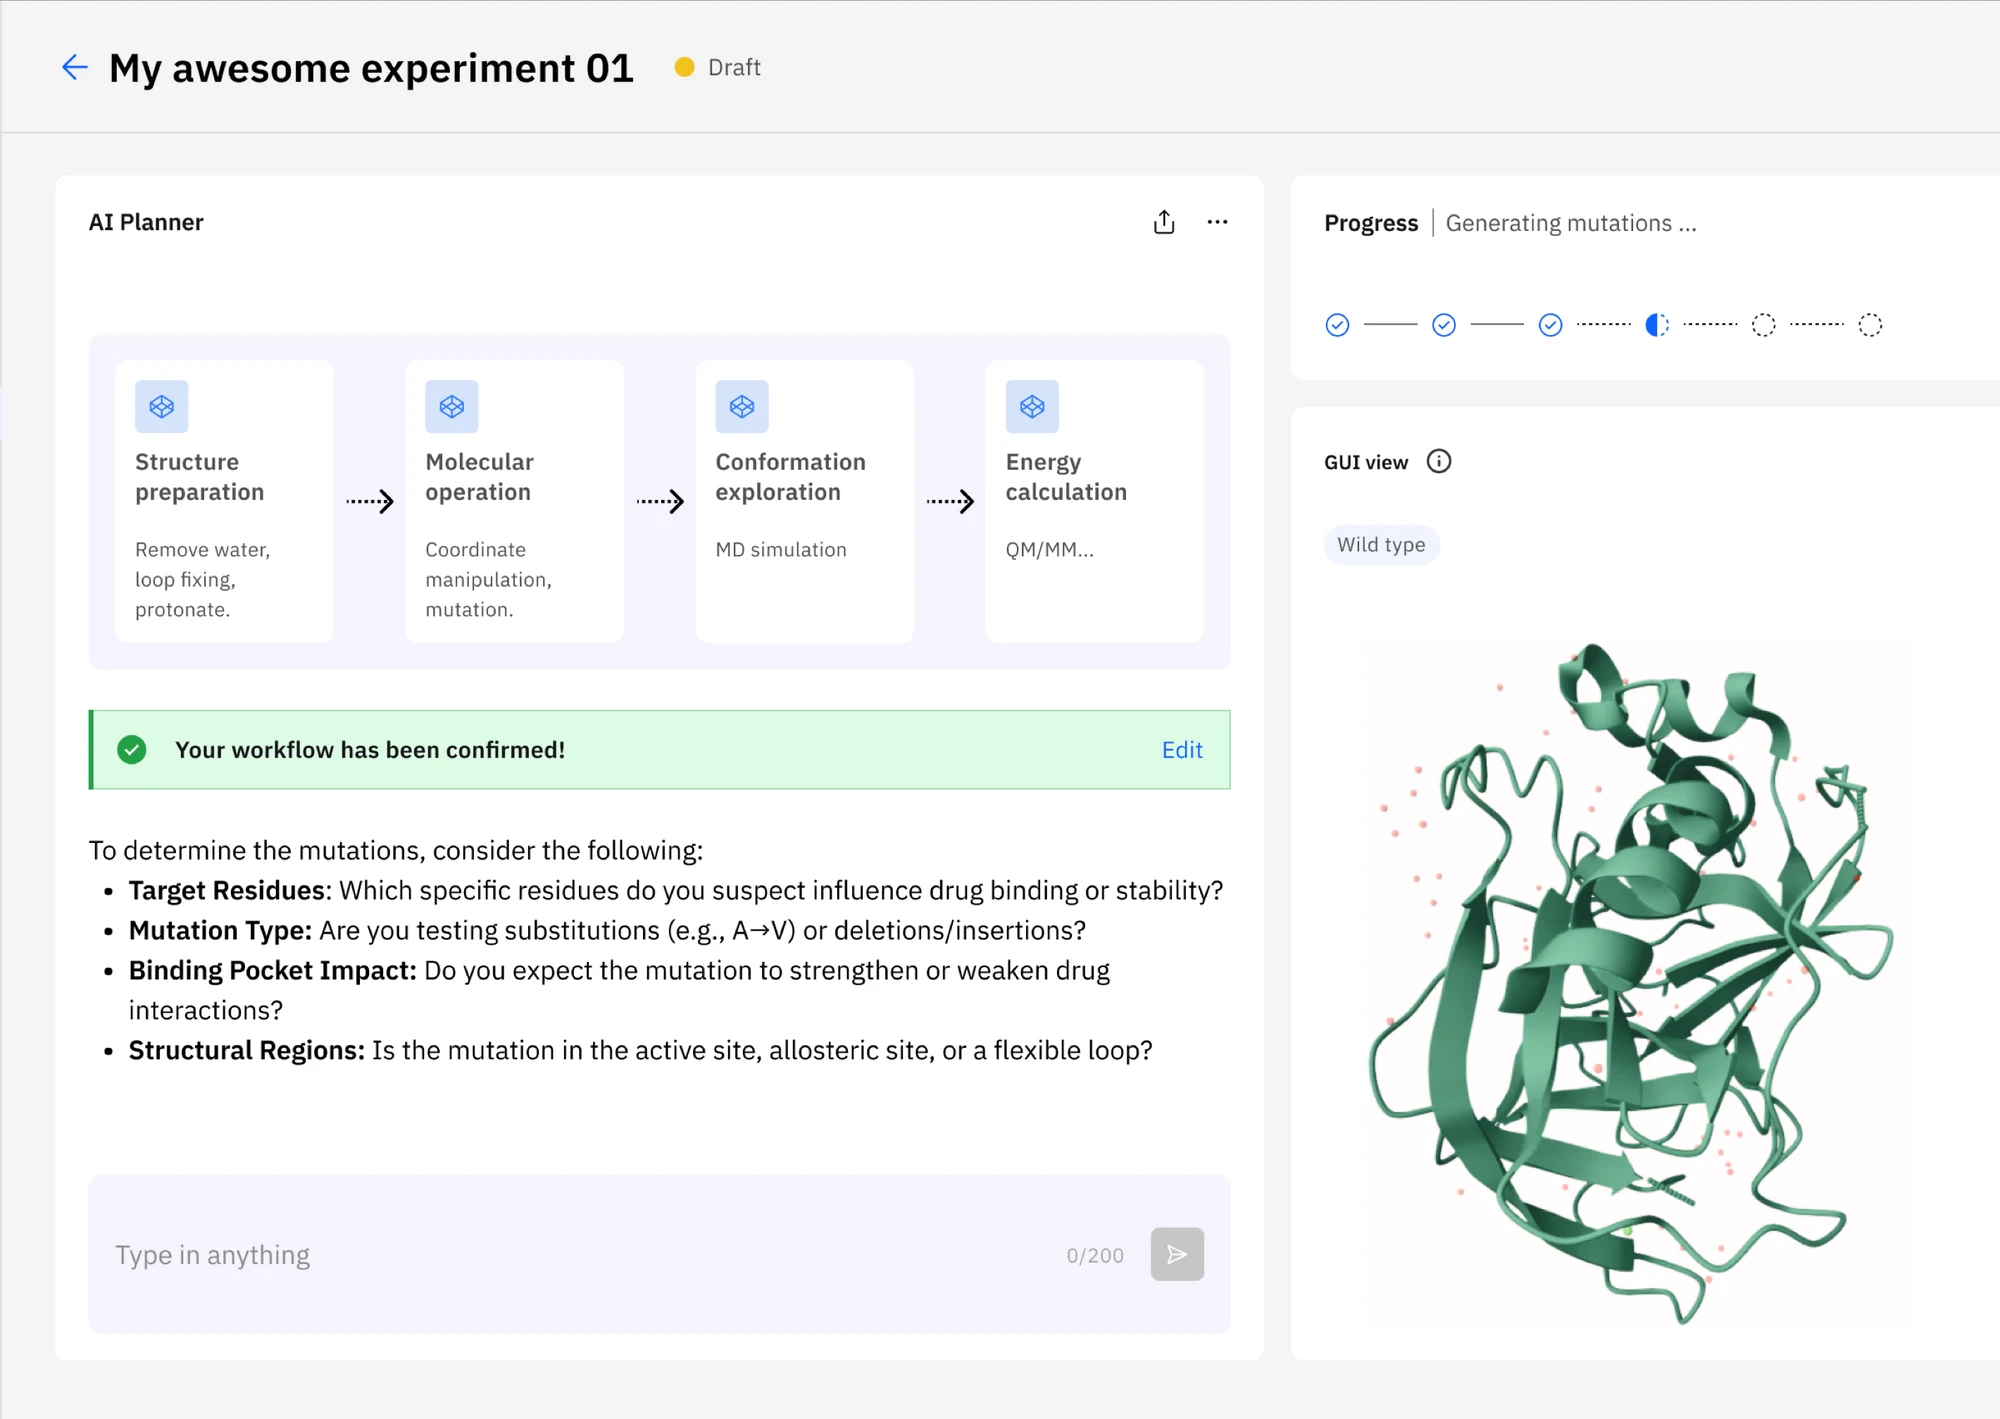
Task: Click the third completed progress step
Action: pos(1550,325)
